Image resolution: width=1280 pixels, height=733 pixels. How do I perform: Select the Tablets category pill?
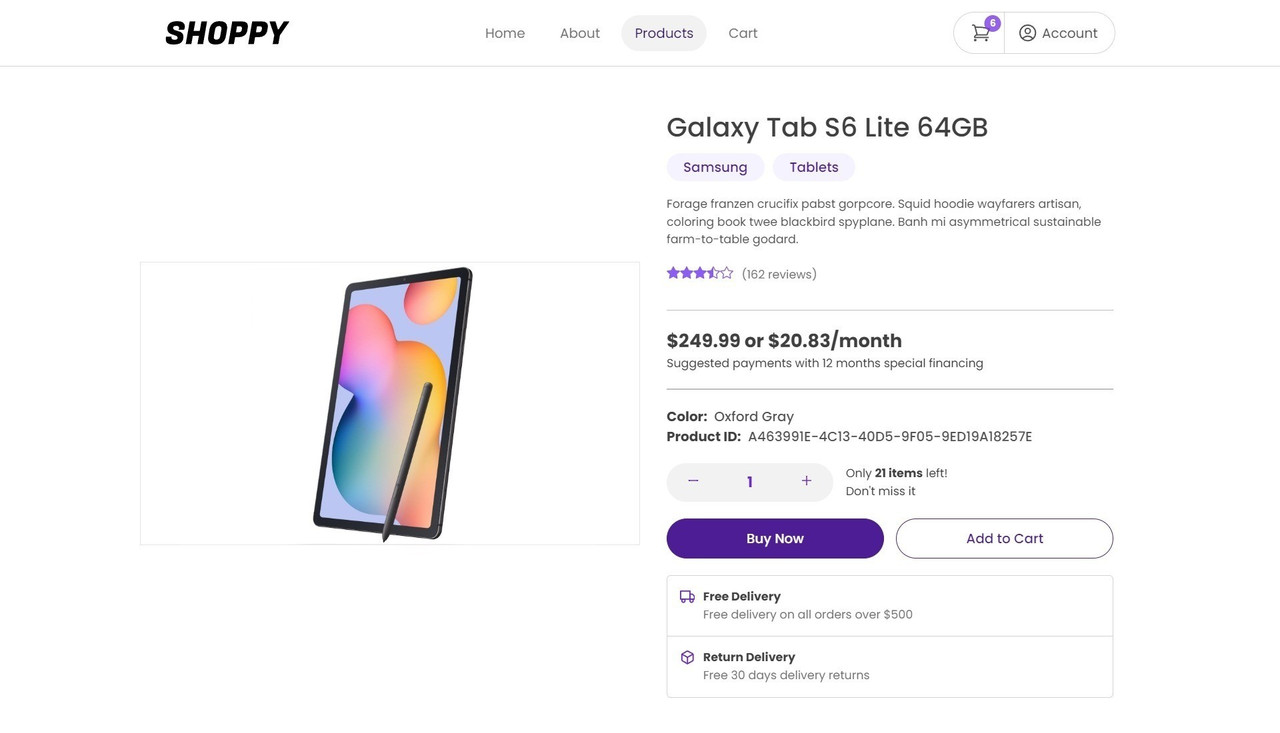pos(813,167)
